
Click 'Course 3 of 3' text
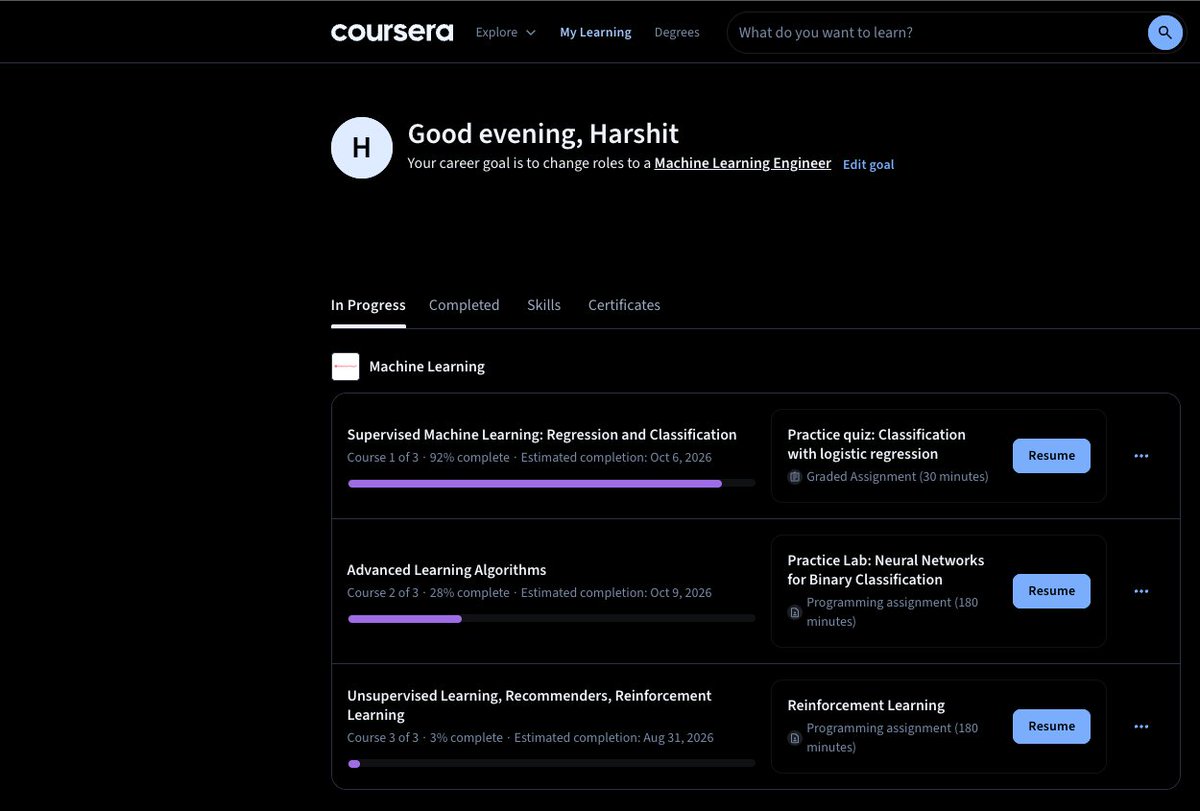click(x=383, y=738)
